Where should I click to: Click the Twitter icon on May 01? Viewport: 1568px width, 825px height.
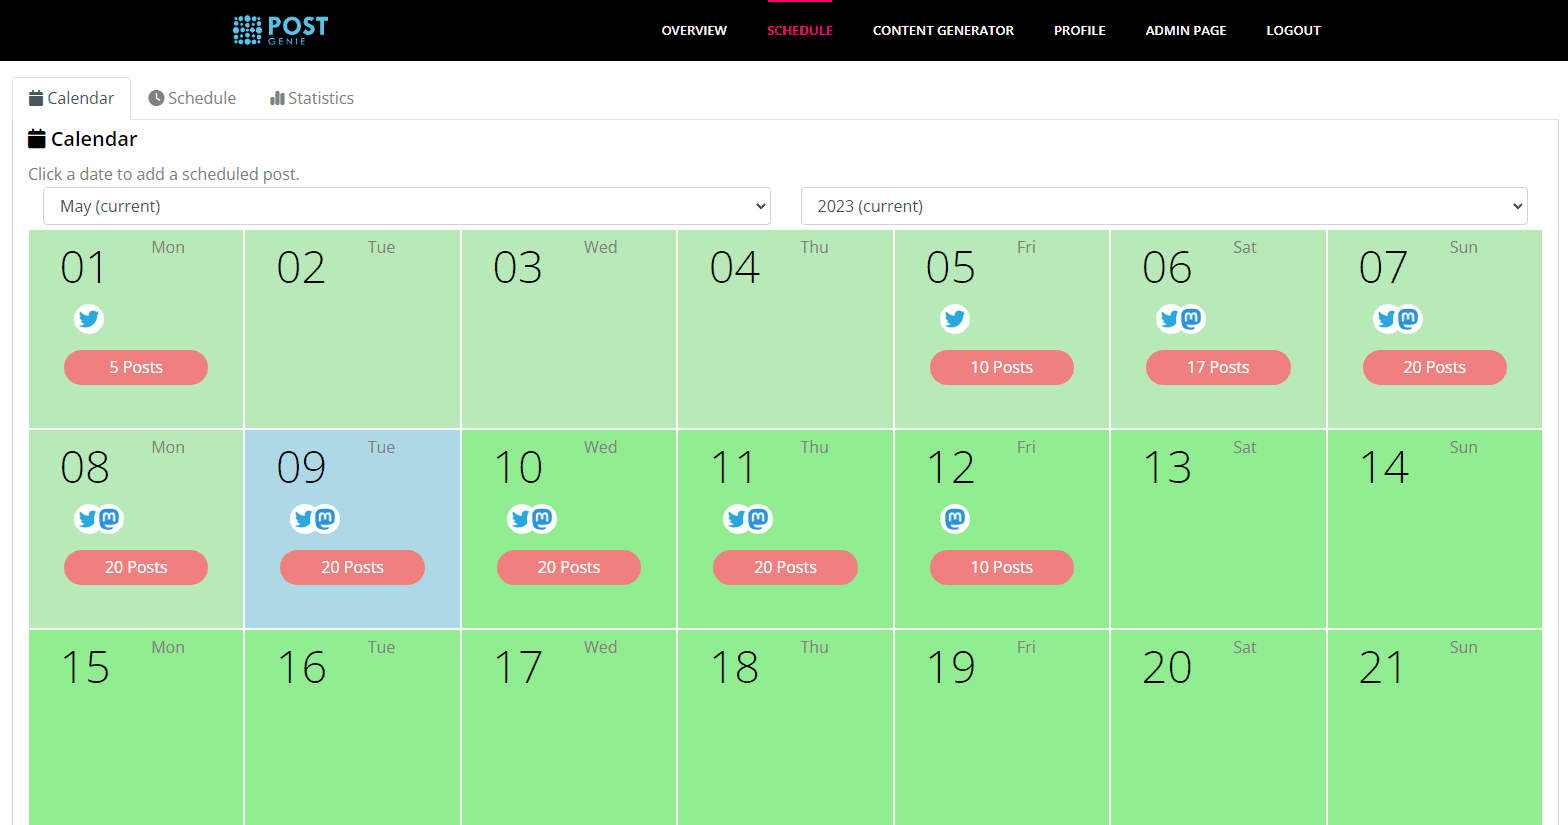(89, 319)
